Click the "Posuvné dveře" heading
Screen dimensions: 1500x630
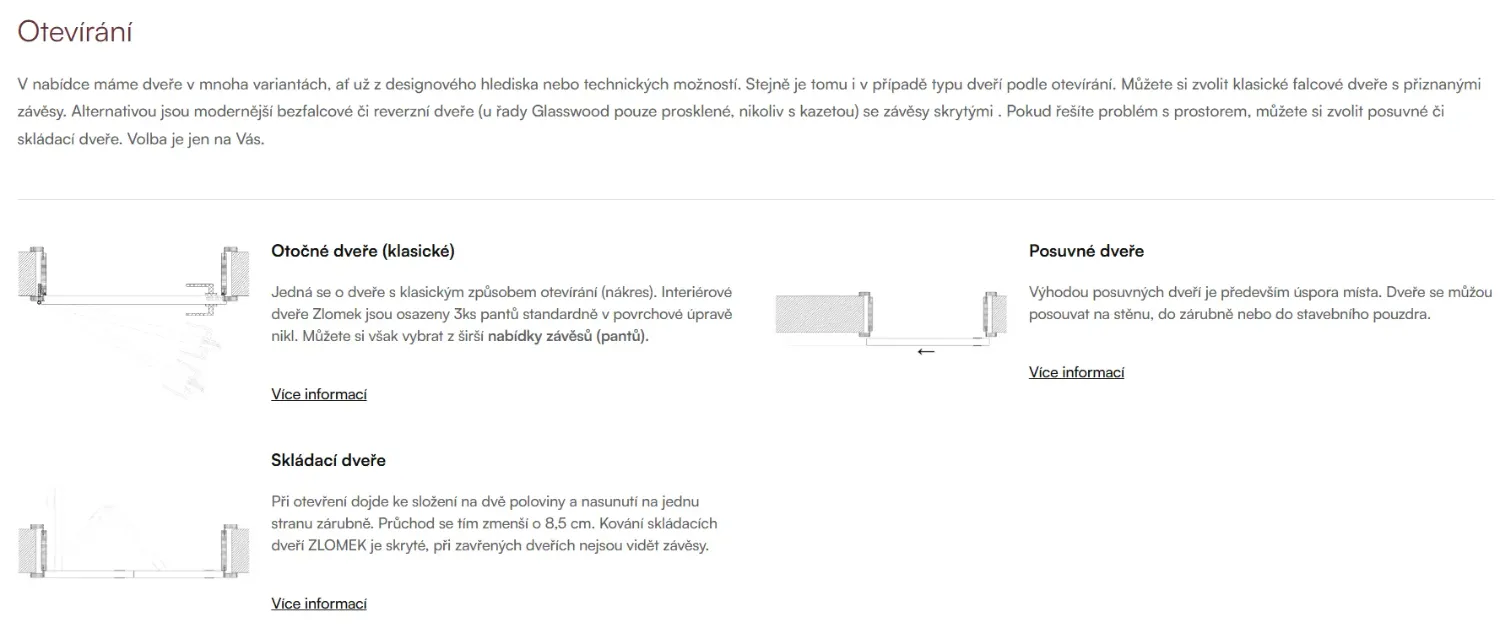tap(1086, 251)
